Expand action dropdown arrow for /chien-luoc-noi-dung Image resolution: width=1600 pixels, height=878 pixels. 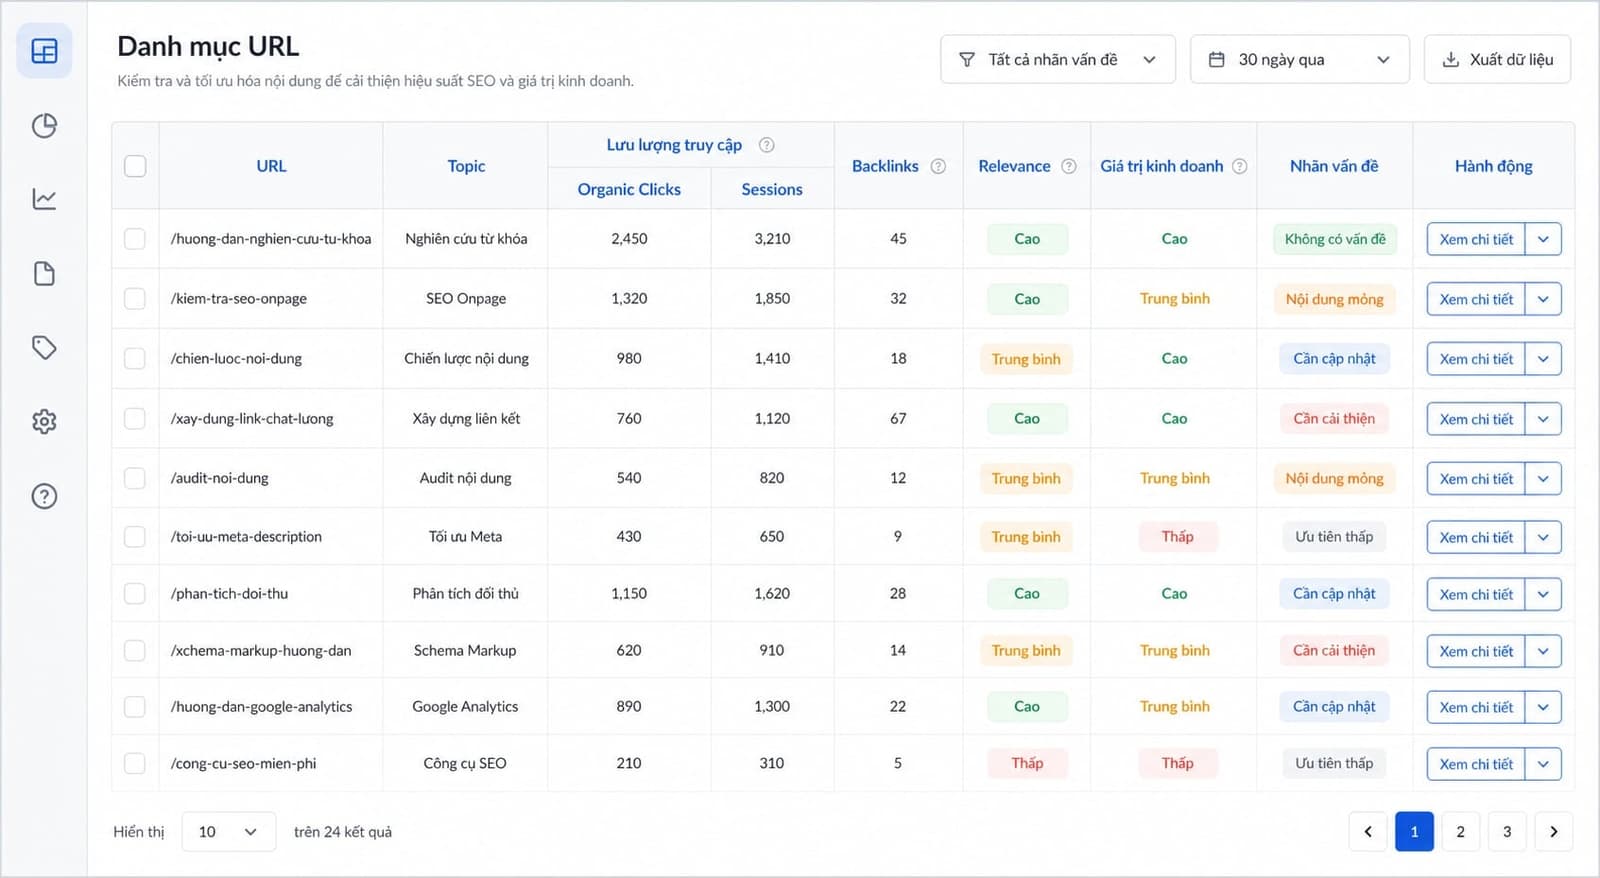point(1543,359)
